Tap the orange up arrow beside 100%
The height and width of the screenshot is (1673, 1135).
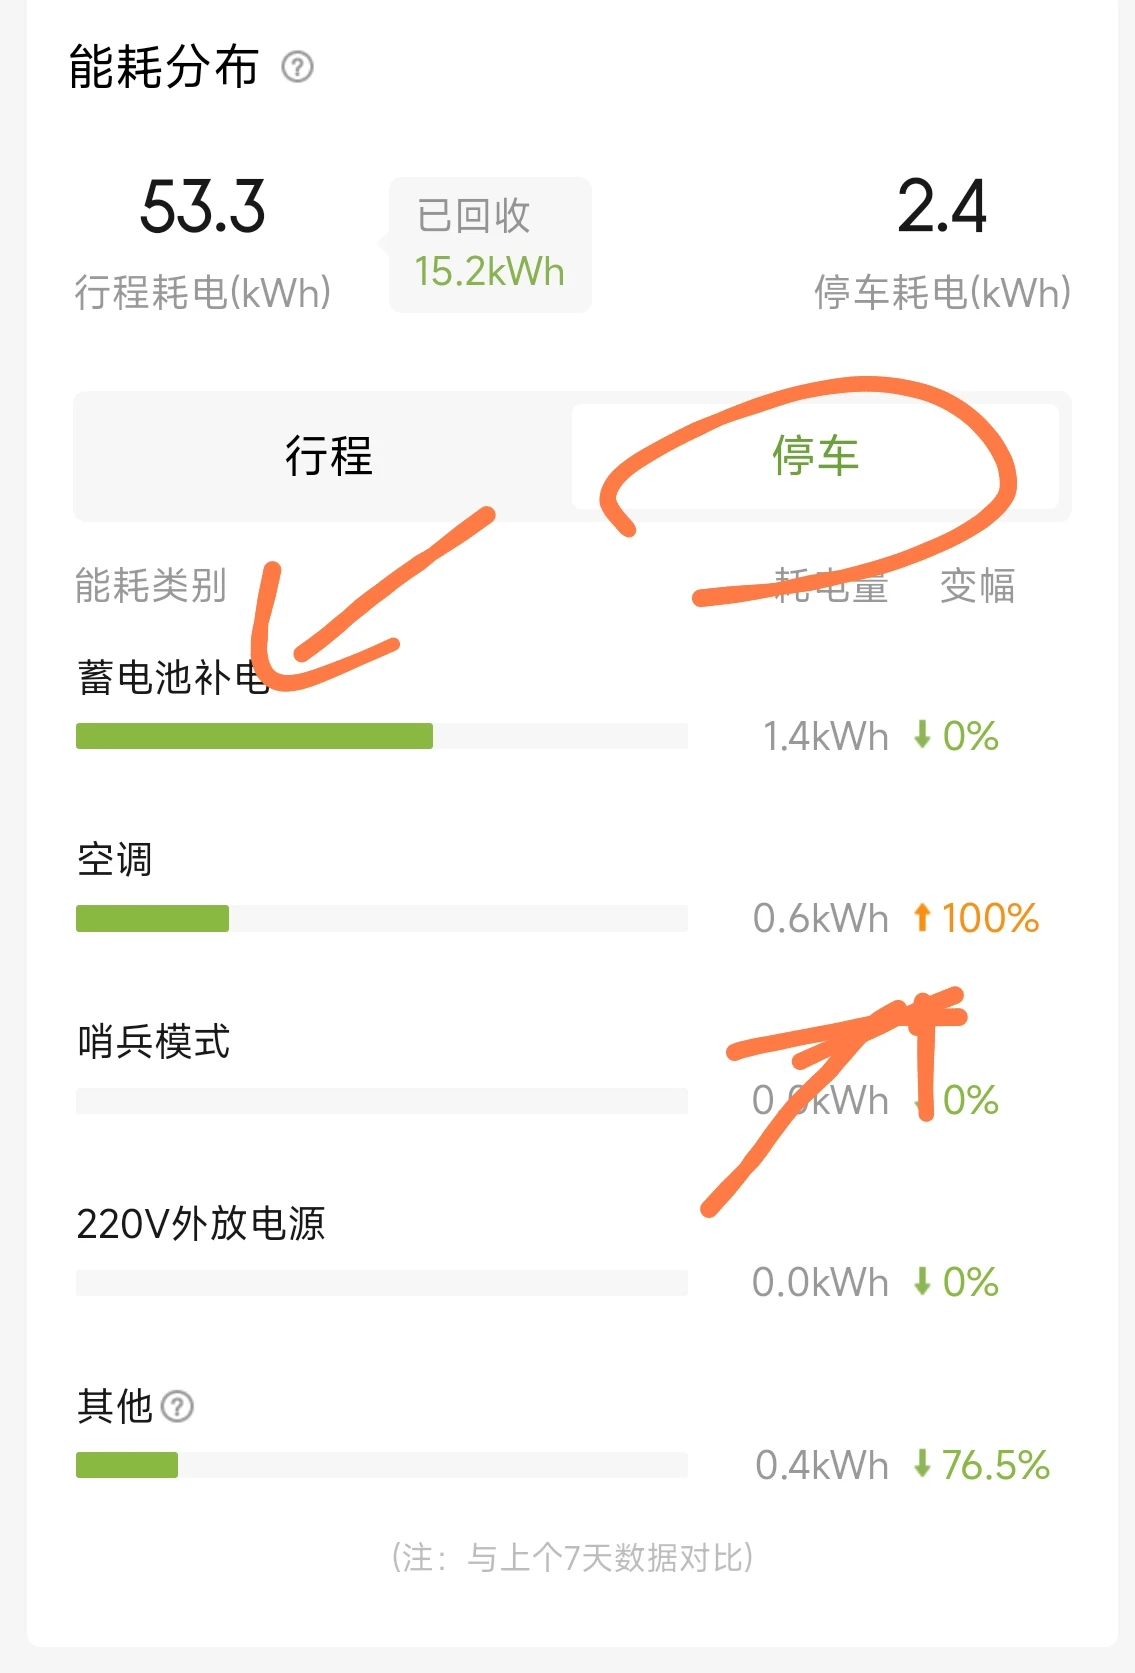coord(922,917)
